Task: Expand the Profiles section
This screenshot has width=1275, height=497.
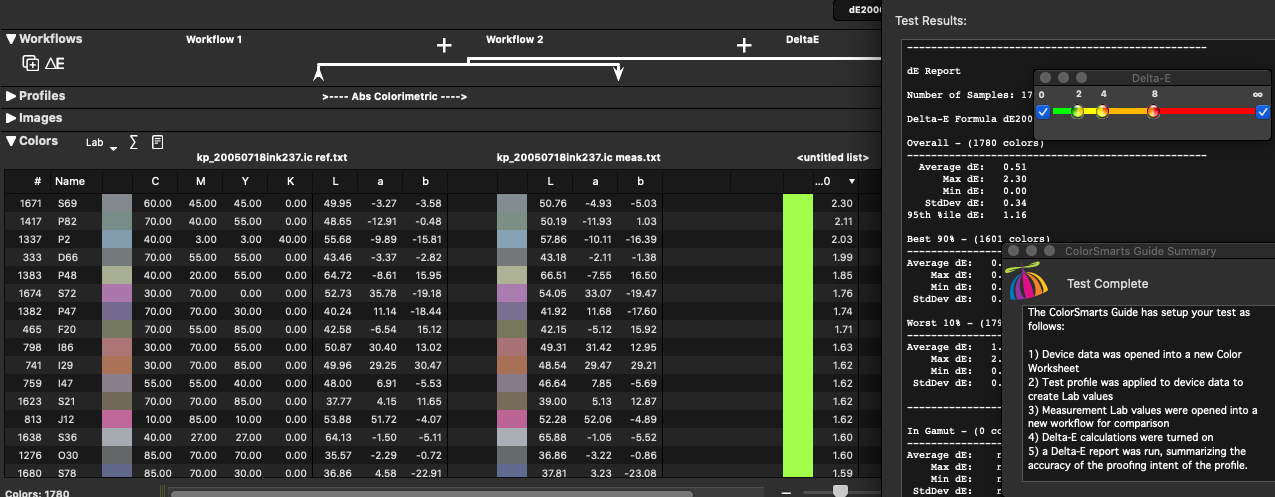Action: [11, 96]
